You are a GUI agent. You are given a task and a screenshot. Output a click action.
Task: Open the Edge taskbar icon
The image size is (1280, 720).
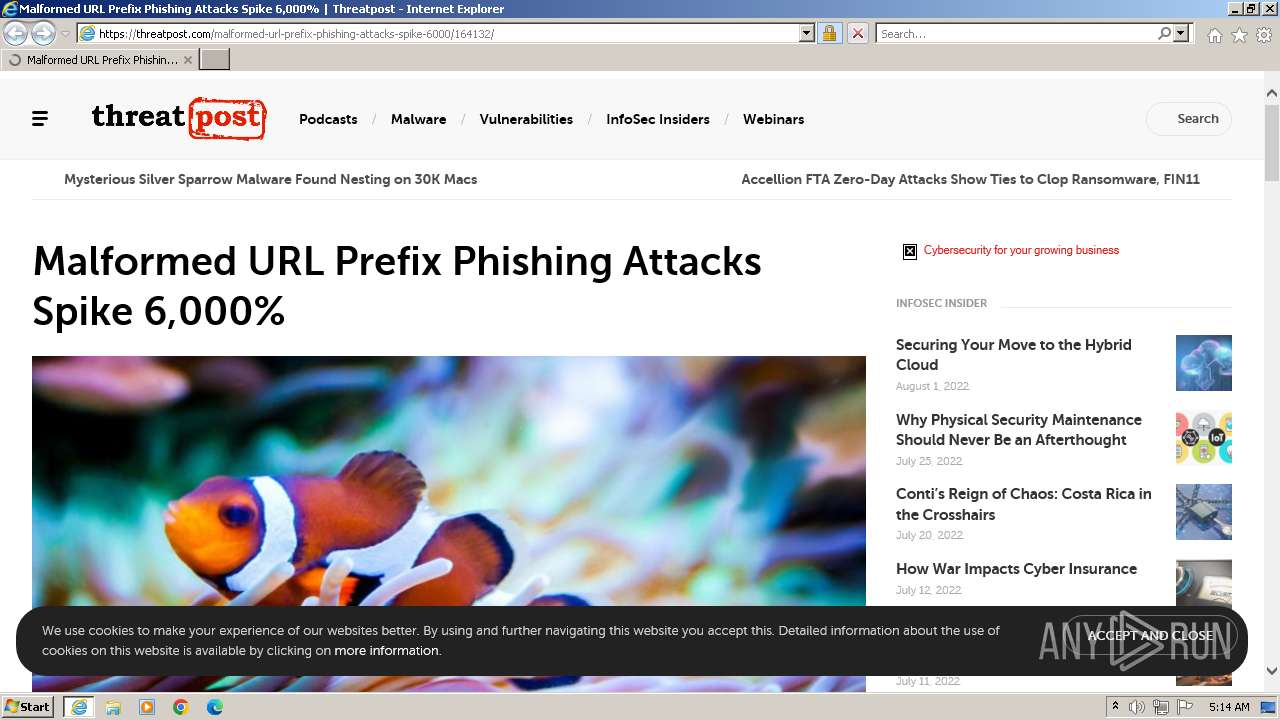[215, 707]
